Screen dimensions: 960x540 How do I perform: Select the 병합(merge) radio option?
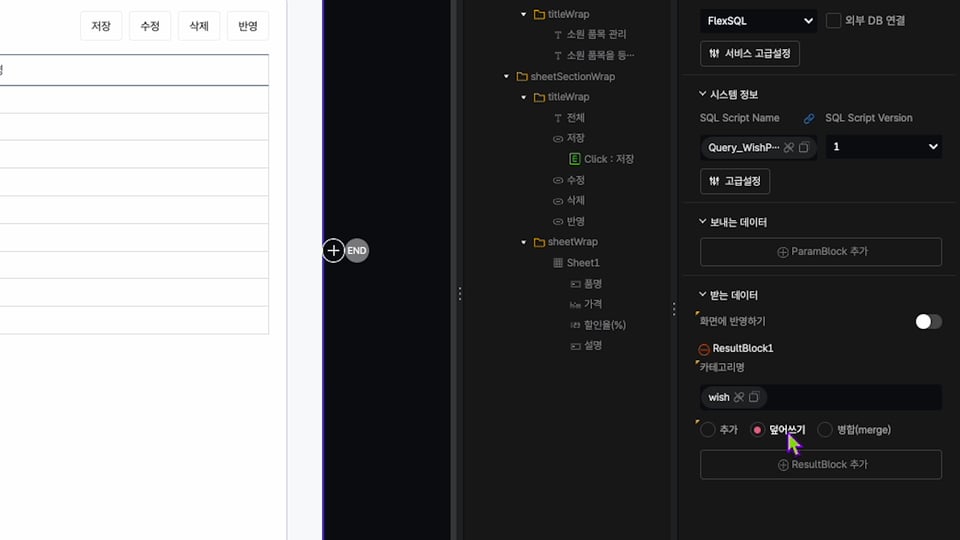pos(825,430)
